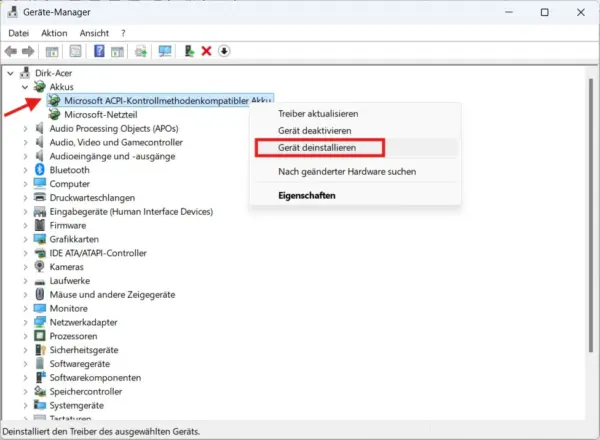Click the Netzwerkadapter icon
This screenshot has width=600, height=440.
[x=39, y=322]
